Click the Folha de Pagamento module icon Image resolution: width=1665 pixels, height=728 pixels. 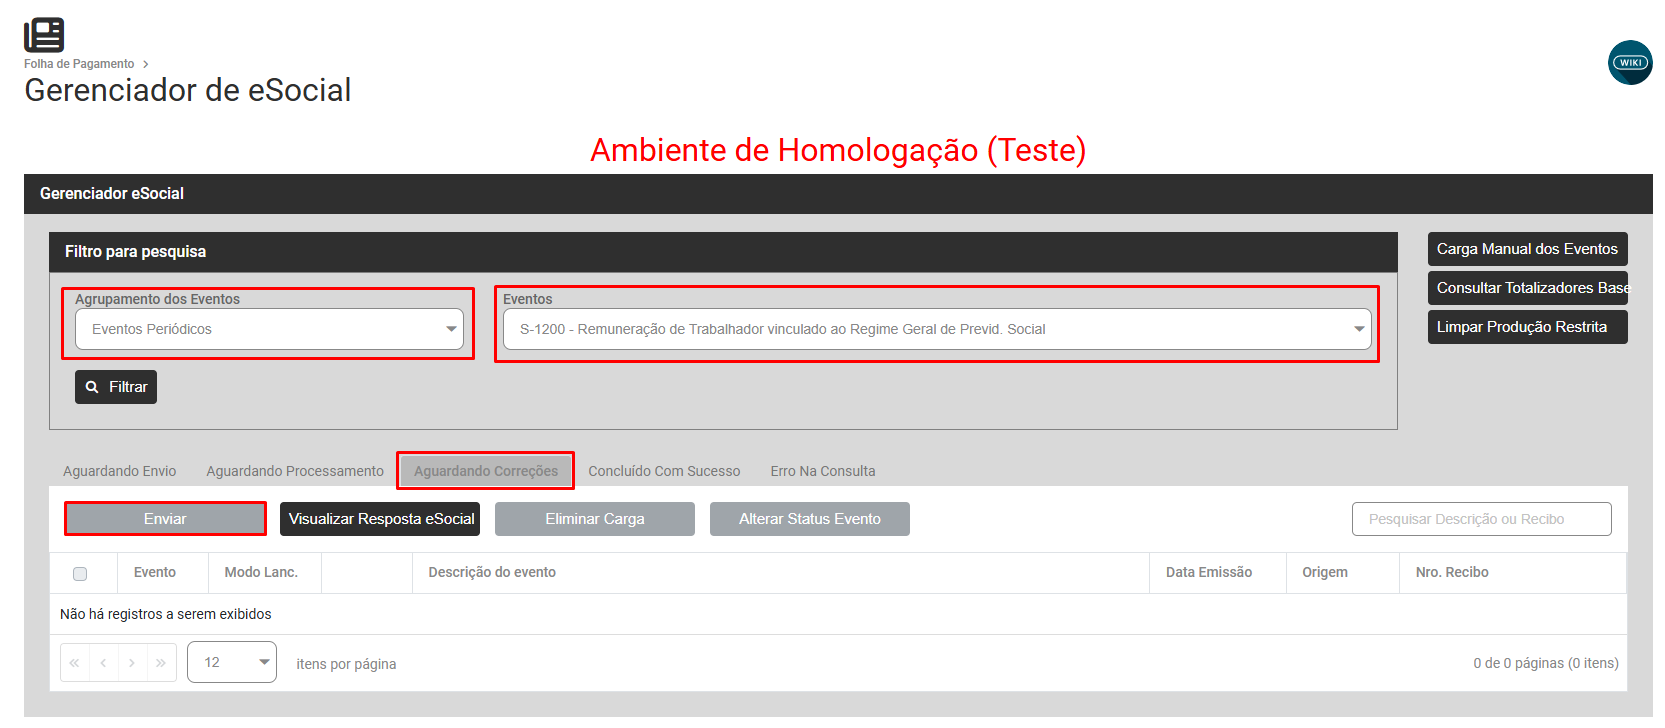coord(44,35)
